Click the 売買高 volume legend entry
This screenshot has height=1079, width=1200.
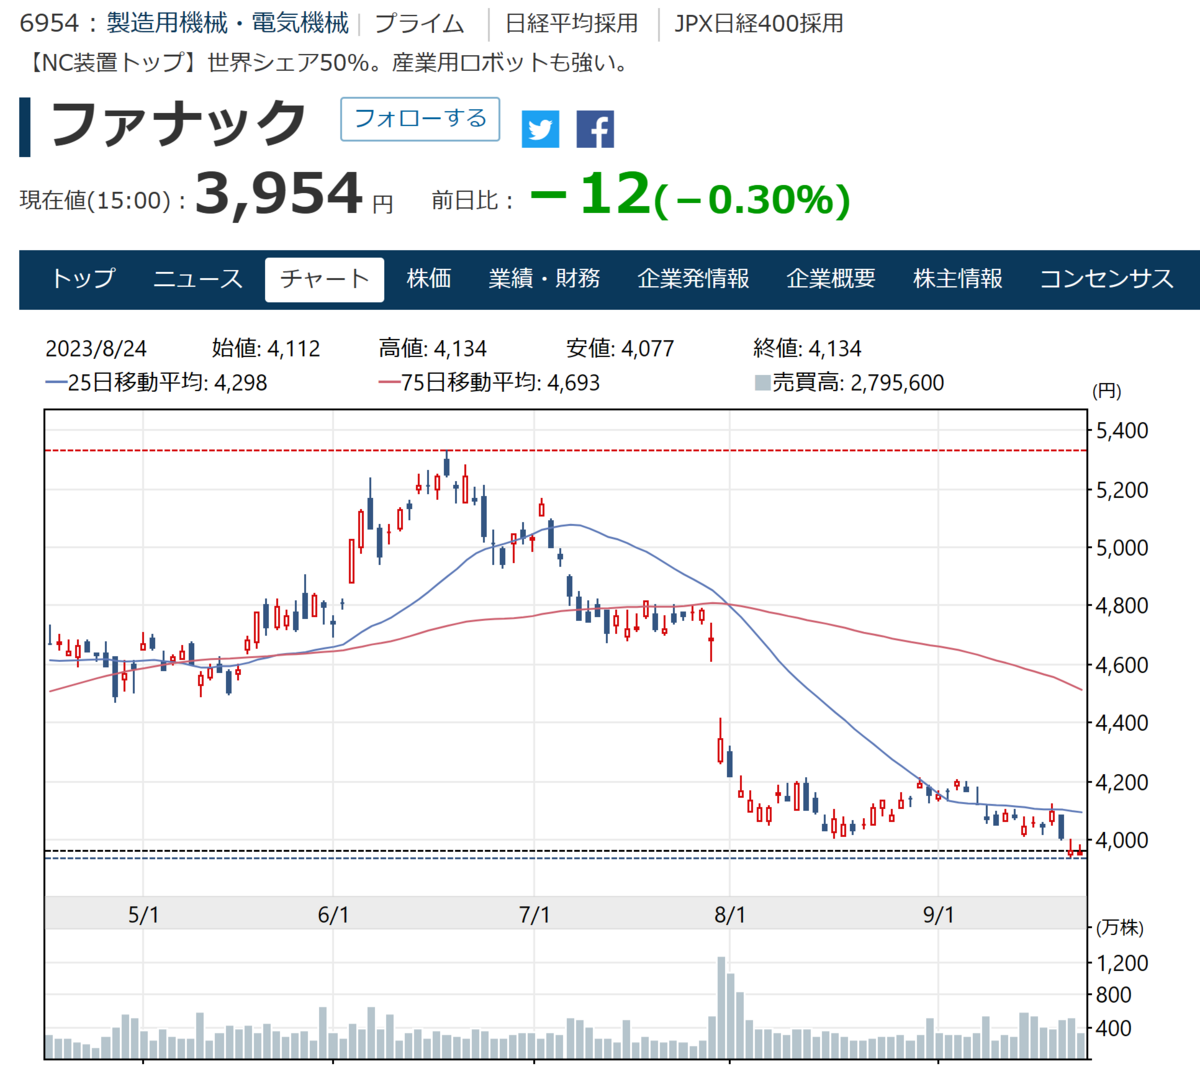pyautogui.click(x=849, y=383)
